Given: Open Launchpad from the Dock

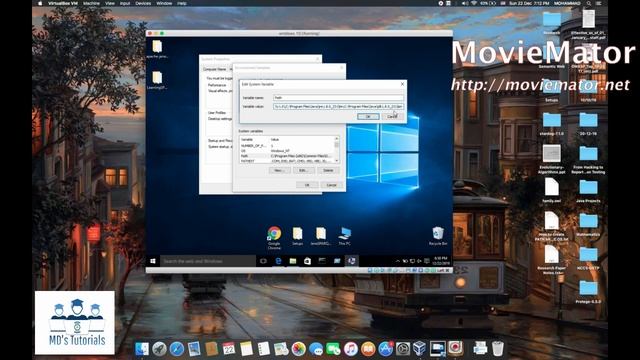Looking at the screenshot, I should (159, 349).
